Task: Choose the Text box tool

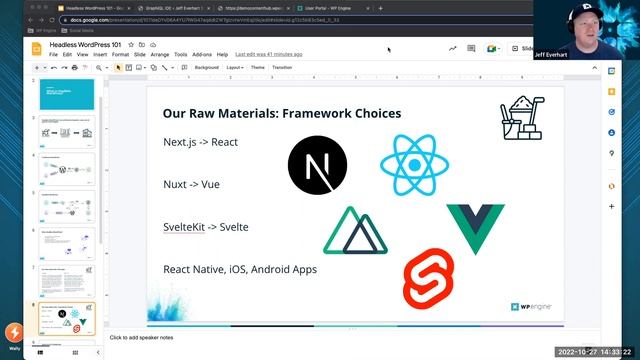Action: tap(129, 68)
